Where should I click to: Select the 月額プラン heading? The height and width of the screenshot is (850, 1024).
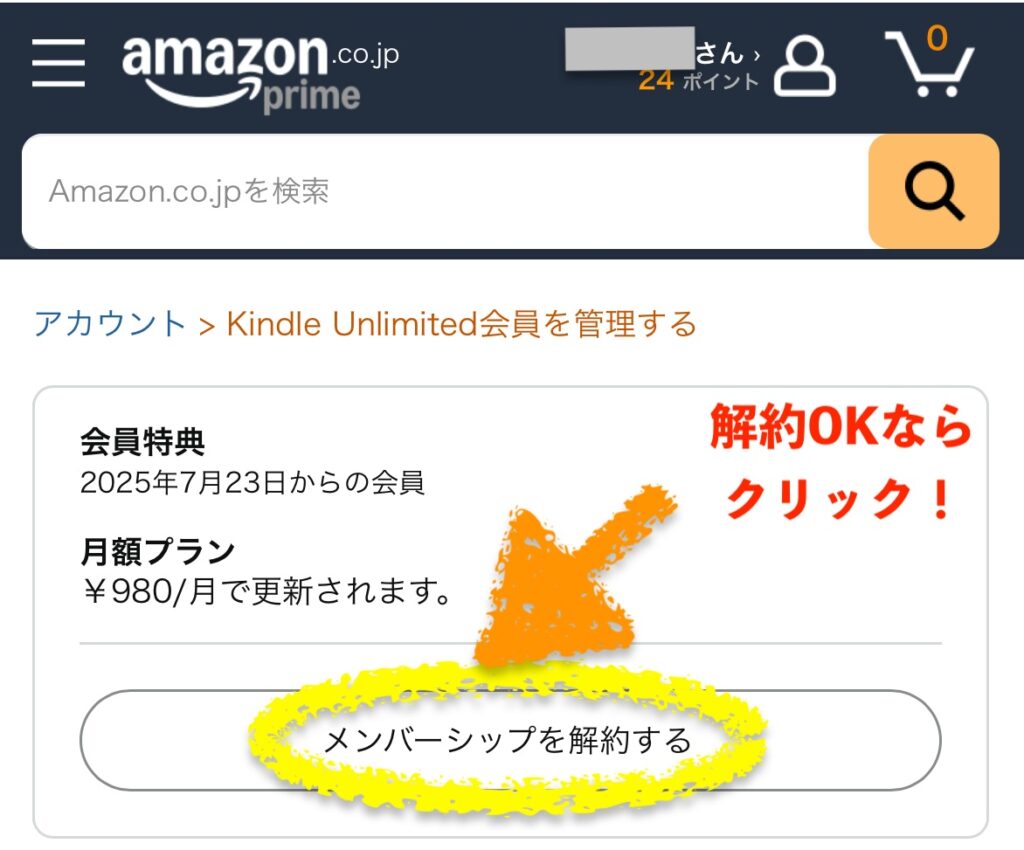click(157, 551)
